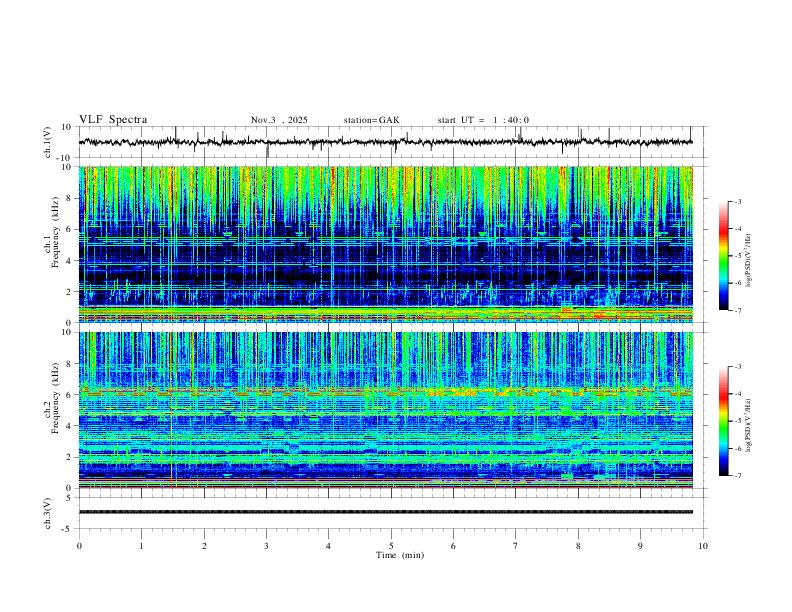Image resolution: width=792 pixels, height=612 pixels.
Task: Click the "ch.3(V)" axis label
Action: [x=48, y=513]
